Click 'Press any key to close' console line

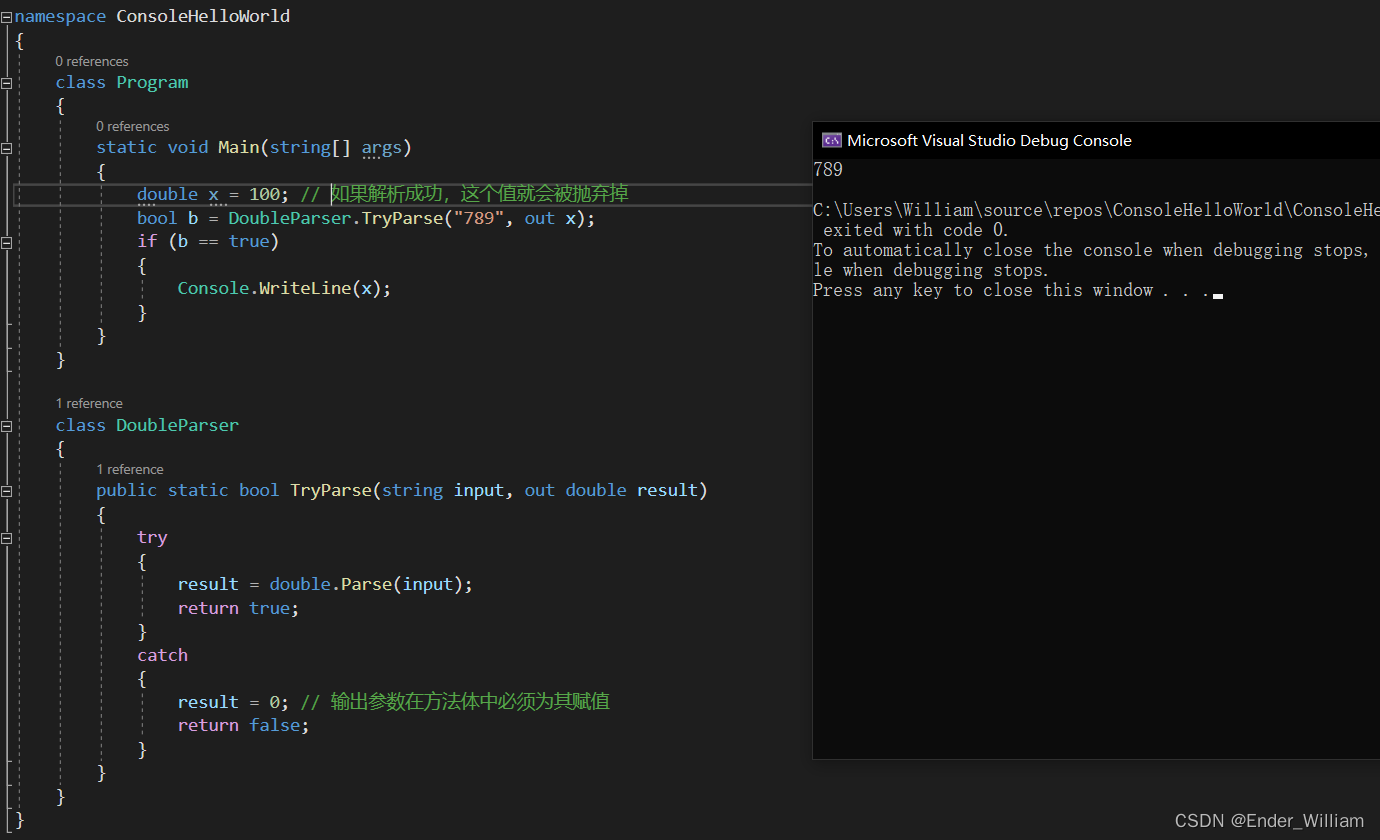[1010, 291]
